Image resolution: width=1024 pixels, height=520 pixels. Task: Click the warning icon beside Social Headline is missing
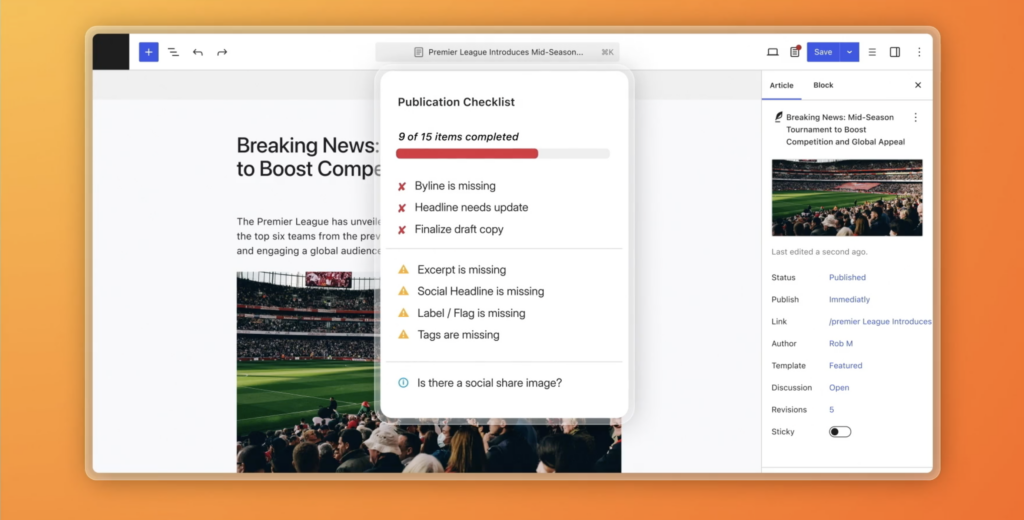pyautogui.click(x=404, y=291)
